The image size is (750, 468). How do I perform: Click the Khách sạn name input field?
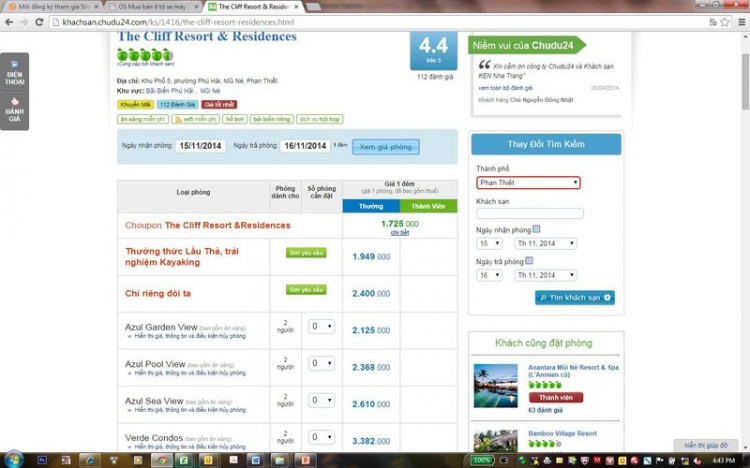click(x=529, y=213)
